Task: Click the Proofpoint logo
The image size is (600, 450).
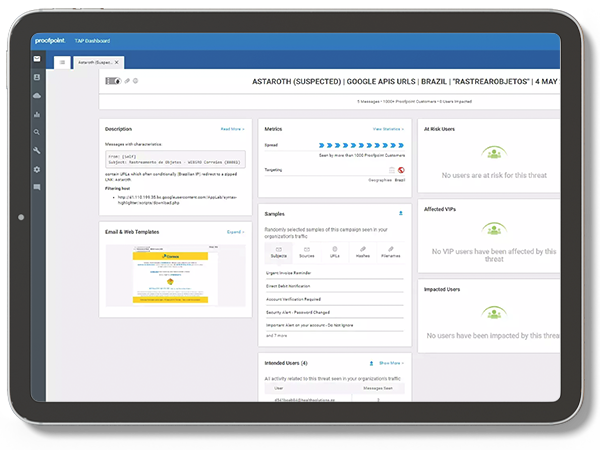Action: click(x=50, y=41)
